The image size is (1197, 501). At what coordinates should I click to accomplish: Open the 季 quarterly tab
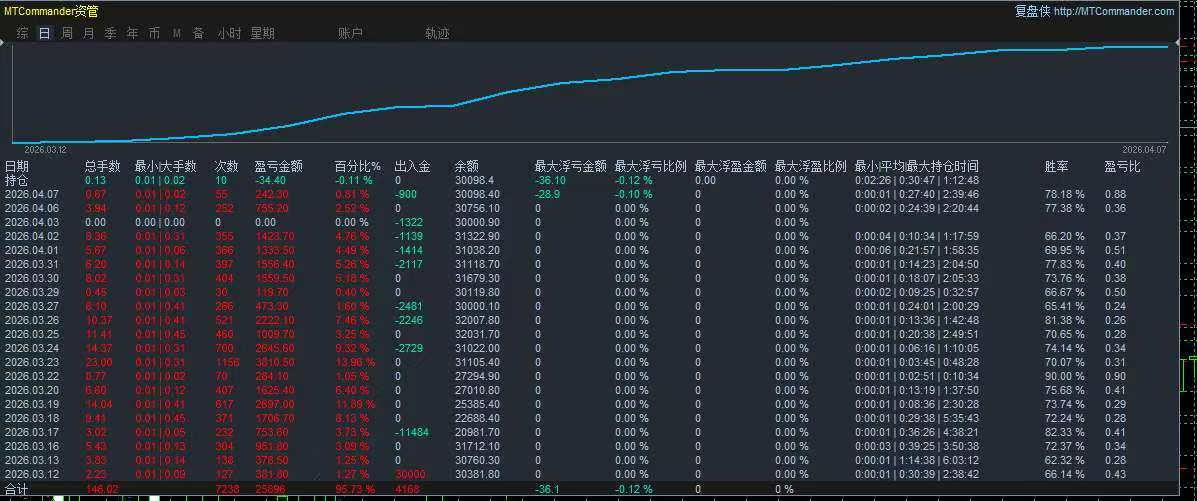click(111, 34)
